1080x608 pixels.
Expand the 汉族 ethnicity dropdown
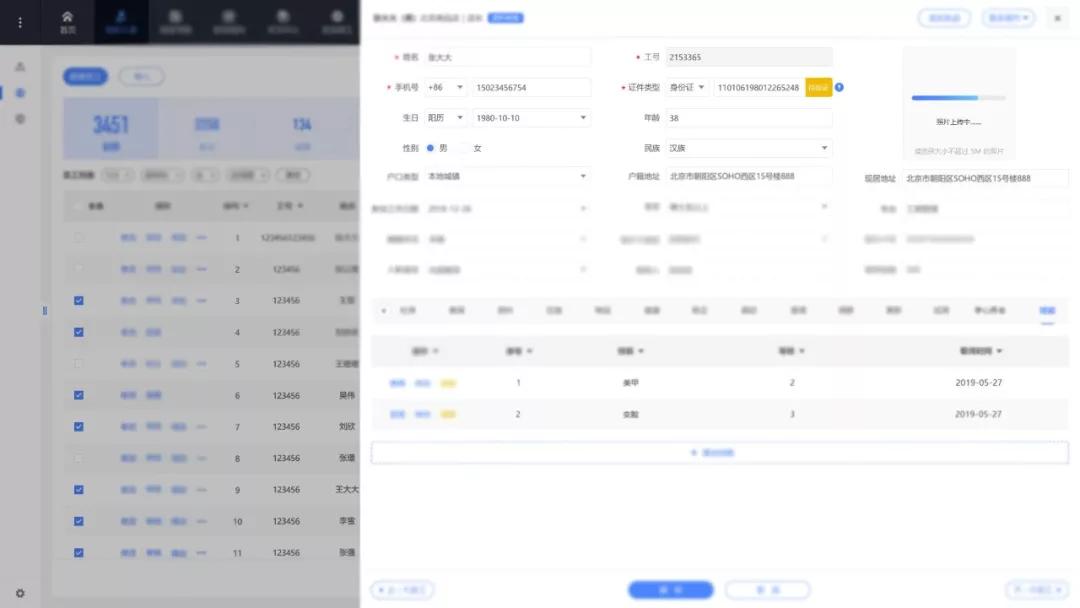tap(749, 148)
